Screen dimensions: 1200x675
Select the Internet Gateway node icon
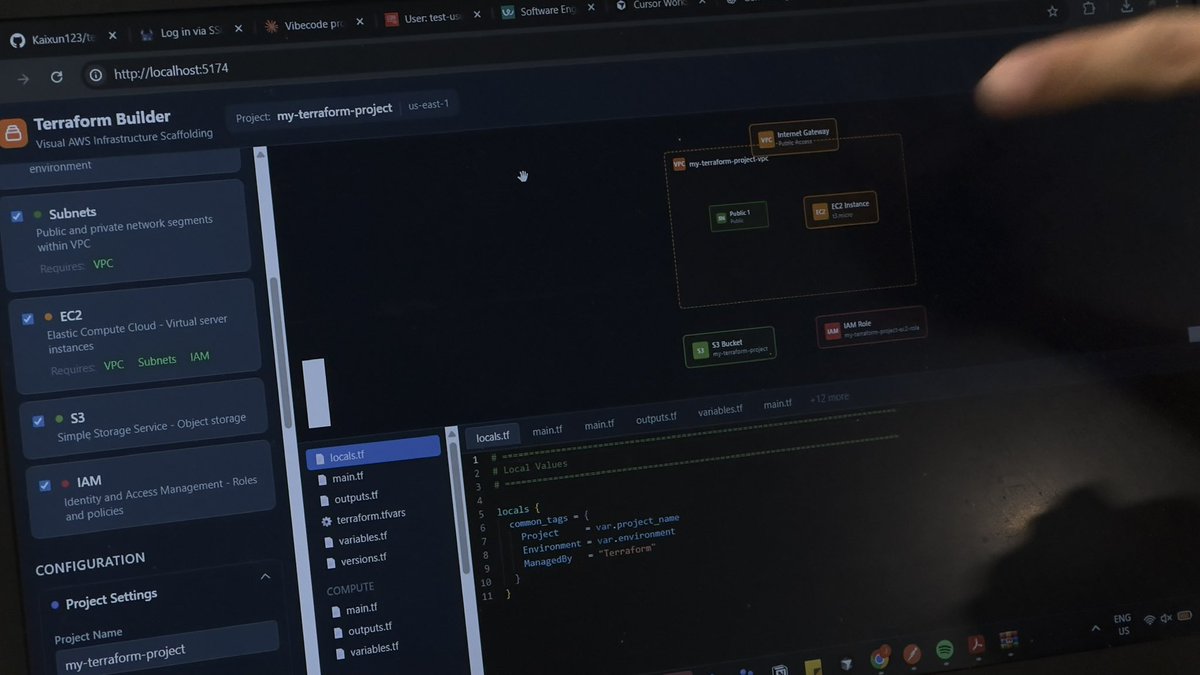[766, 139]
